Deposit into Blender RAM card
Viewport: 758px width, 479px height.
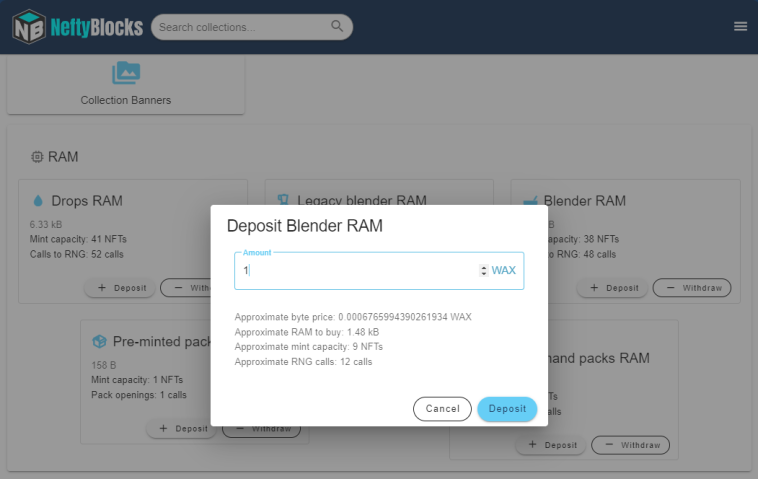pos(612,288)
